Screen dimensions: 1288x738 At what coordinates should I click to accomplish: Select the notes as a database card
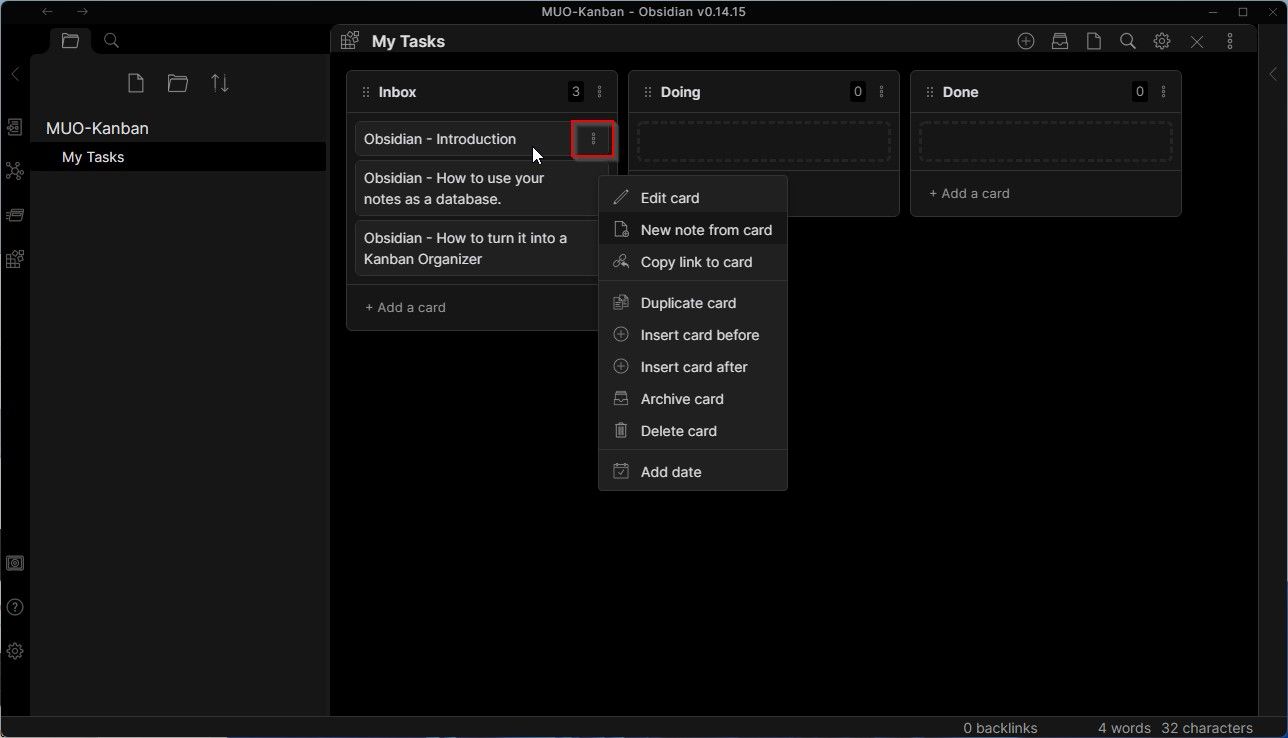(476, 188)
